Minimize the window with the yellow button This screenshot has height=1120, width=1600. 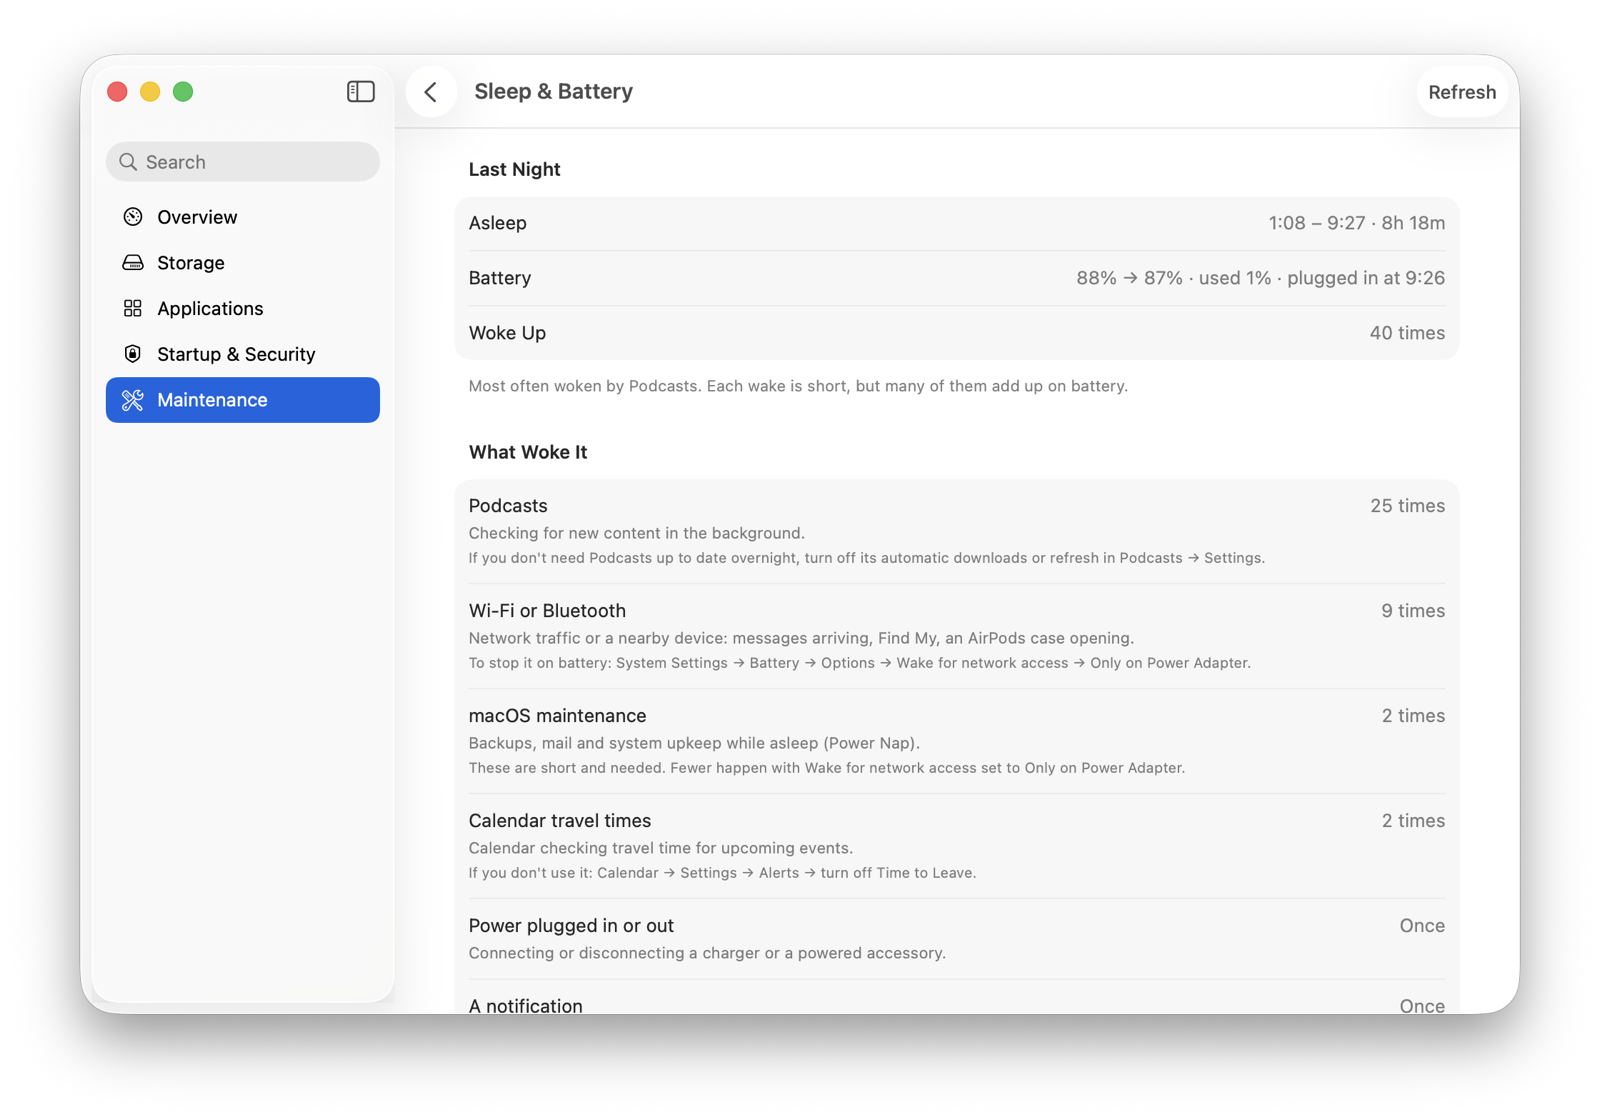click(150, 92)
